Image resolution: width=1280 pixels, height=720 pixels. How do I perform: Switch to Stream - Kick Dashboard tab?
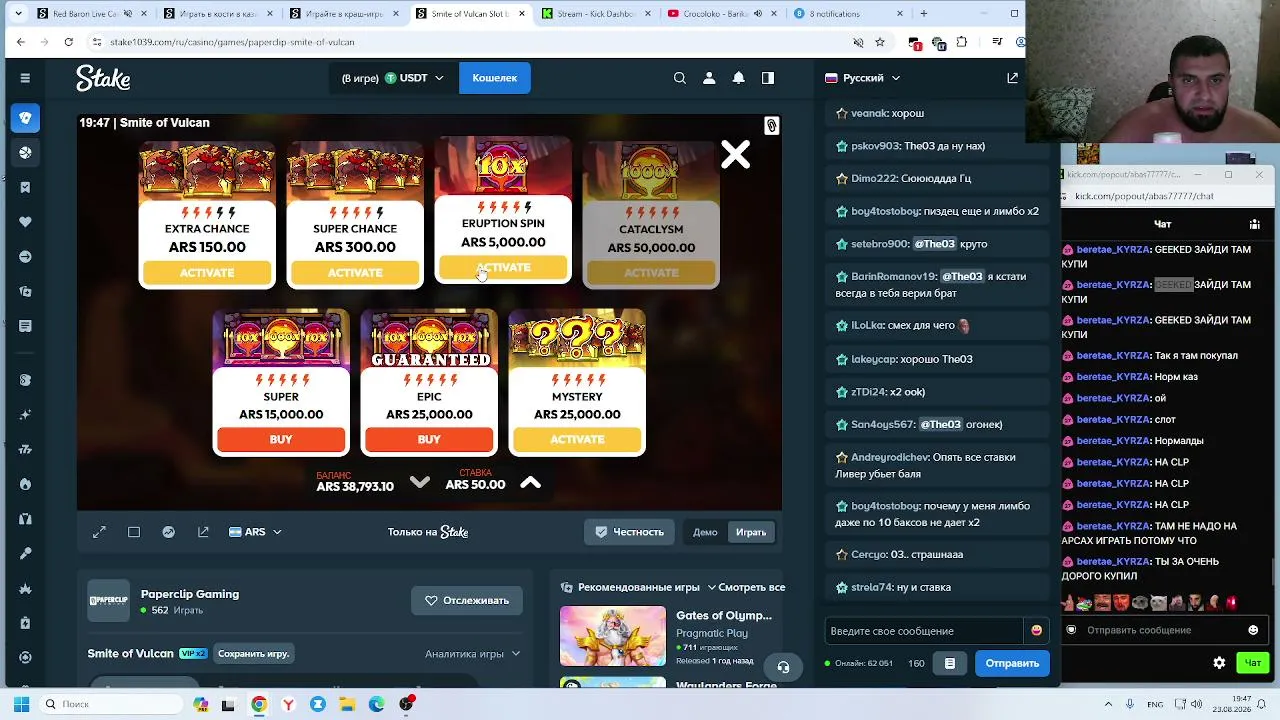[x=594, y=14]
